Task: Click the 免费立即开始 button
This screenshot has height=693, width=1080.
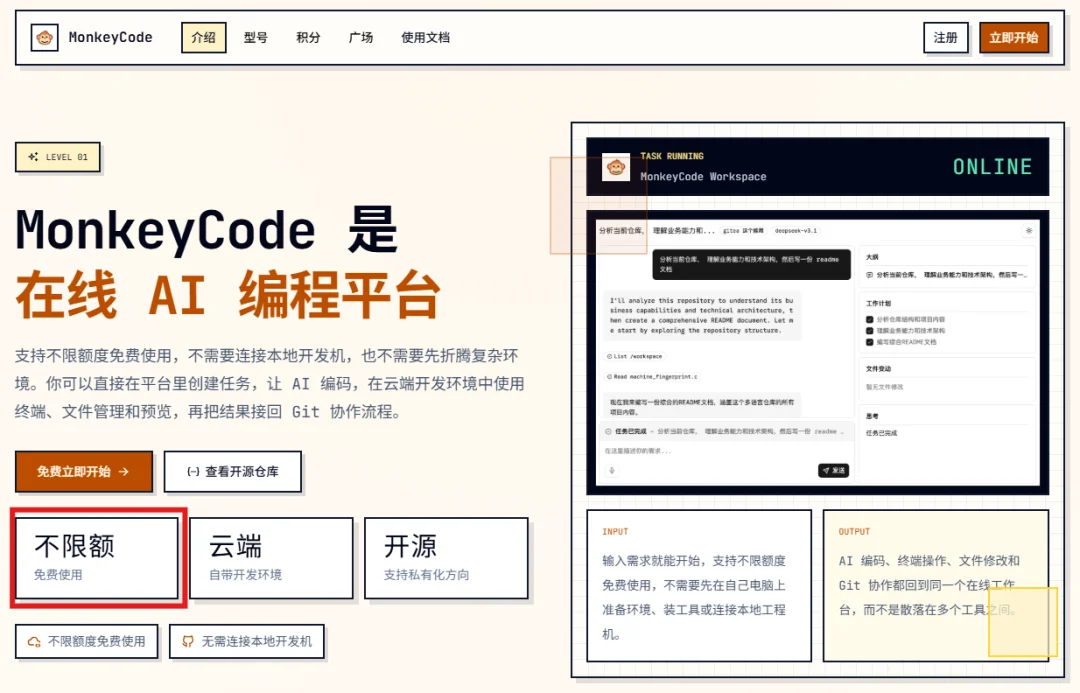Action: pyautogui.click(x=83, y=472)
